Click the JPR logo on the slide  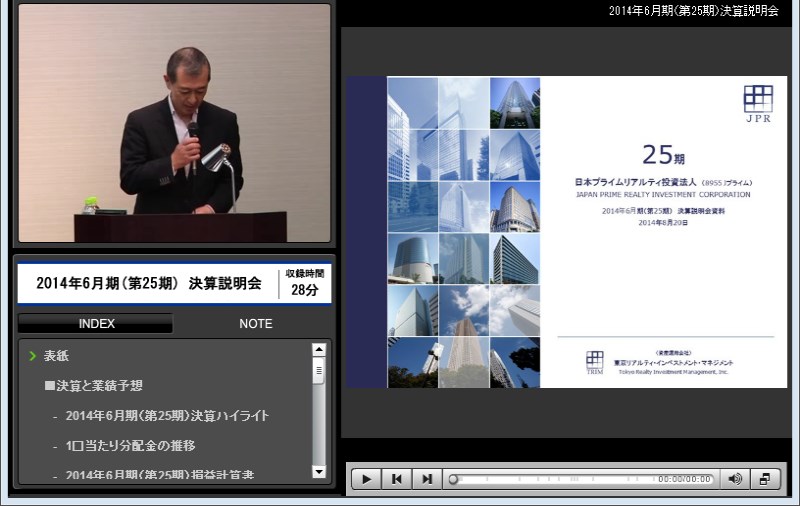[758, 104]
